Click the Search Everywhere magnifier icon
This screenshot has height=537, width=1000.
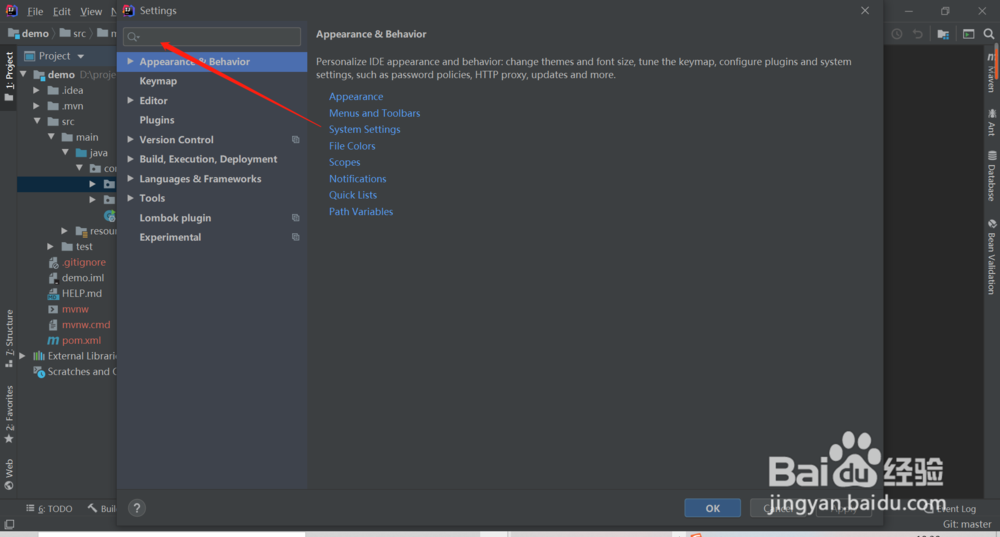(x=991, y=34)
